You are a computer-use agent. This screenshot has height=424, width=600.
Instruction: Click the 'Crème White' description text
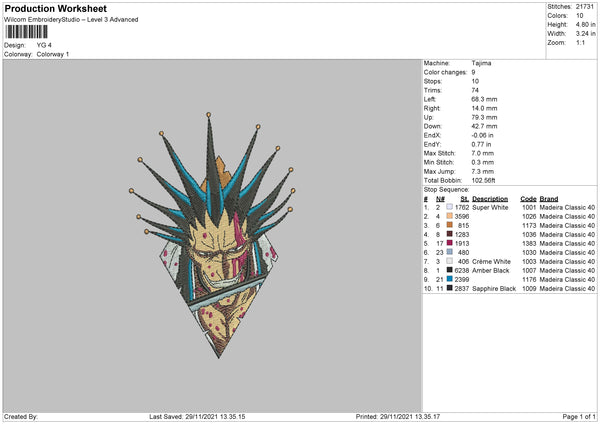491,261
